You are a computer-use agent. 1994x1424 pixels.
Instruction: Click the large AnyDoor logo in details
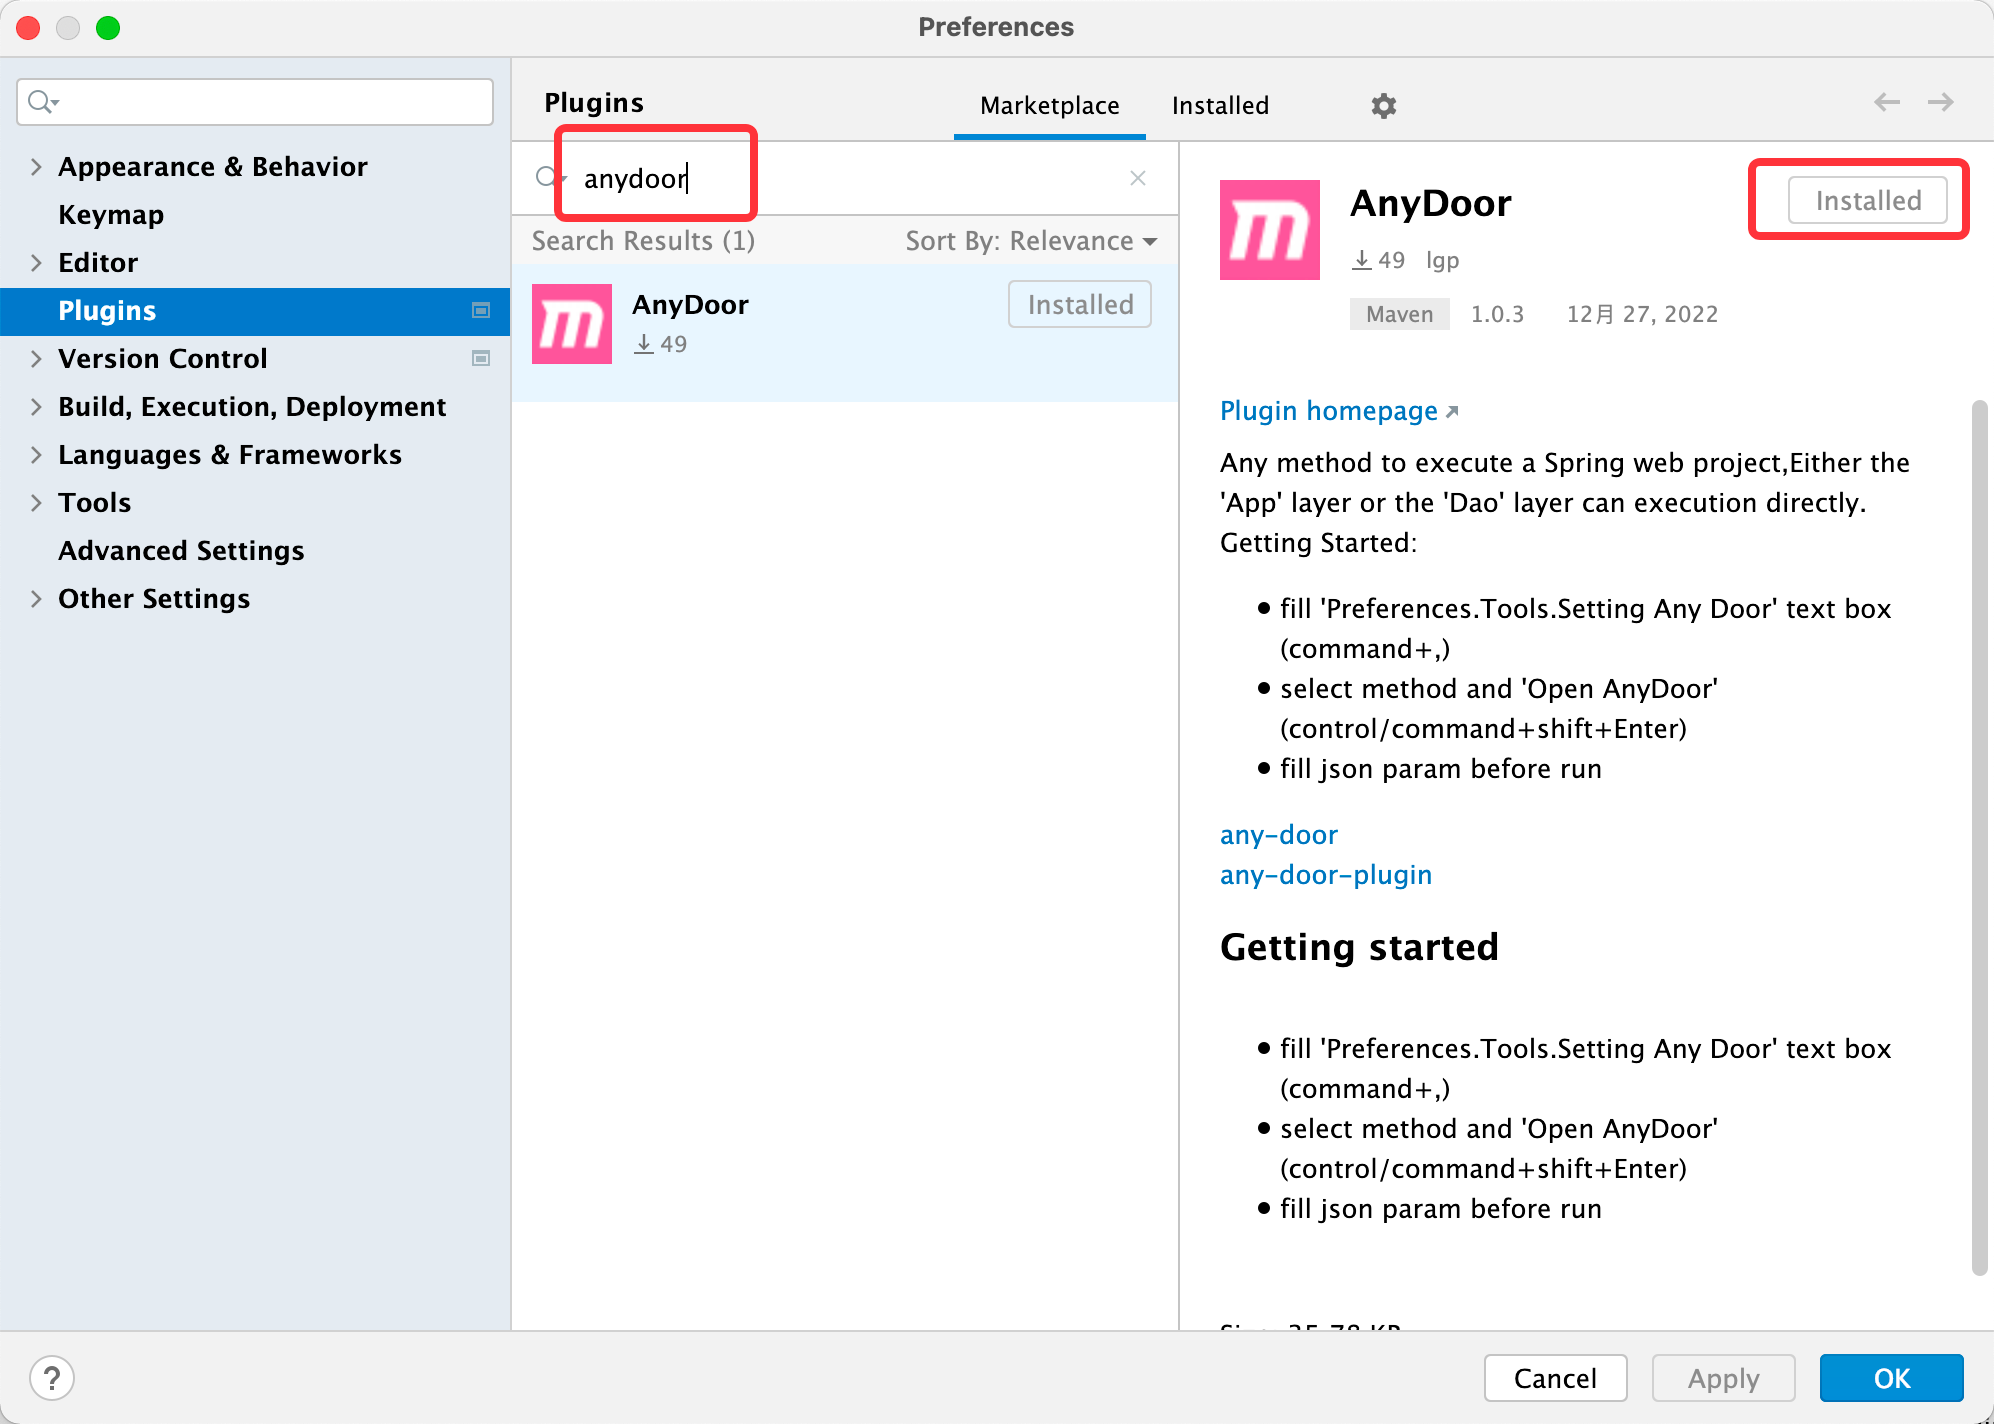pos(1269,230)
